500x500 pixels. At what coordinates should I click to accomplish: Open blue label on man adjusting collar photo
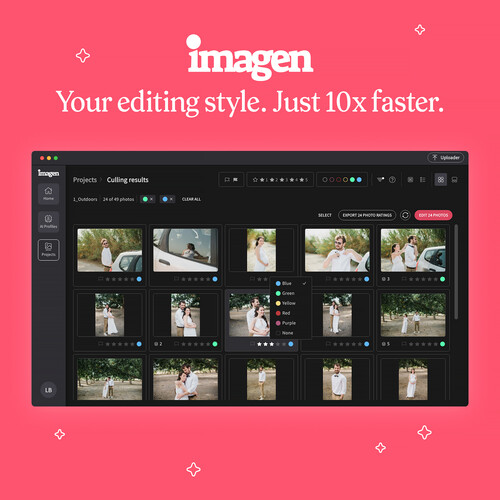[x=367, y=279]
